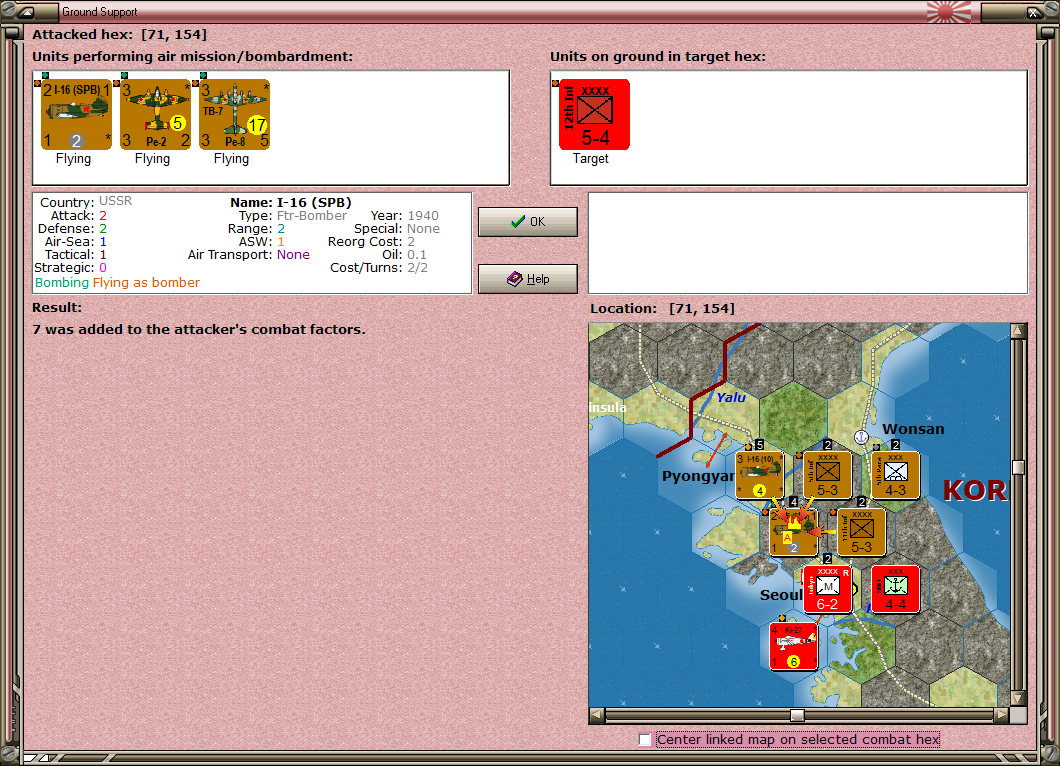Screen dimensions: 1060x766
Task: Click the Seoul city label on map
Action: click(781, 595)
